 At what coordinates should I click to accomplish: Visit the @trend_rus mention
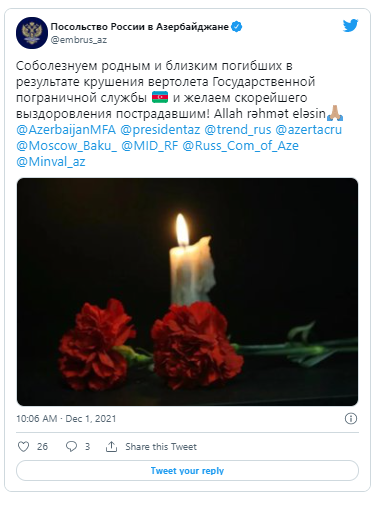[238, 130]
